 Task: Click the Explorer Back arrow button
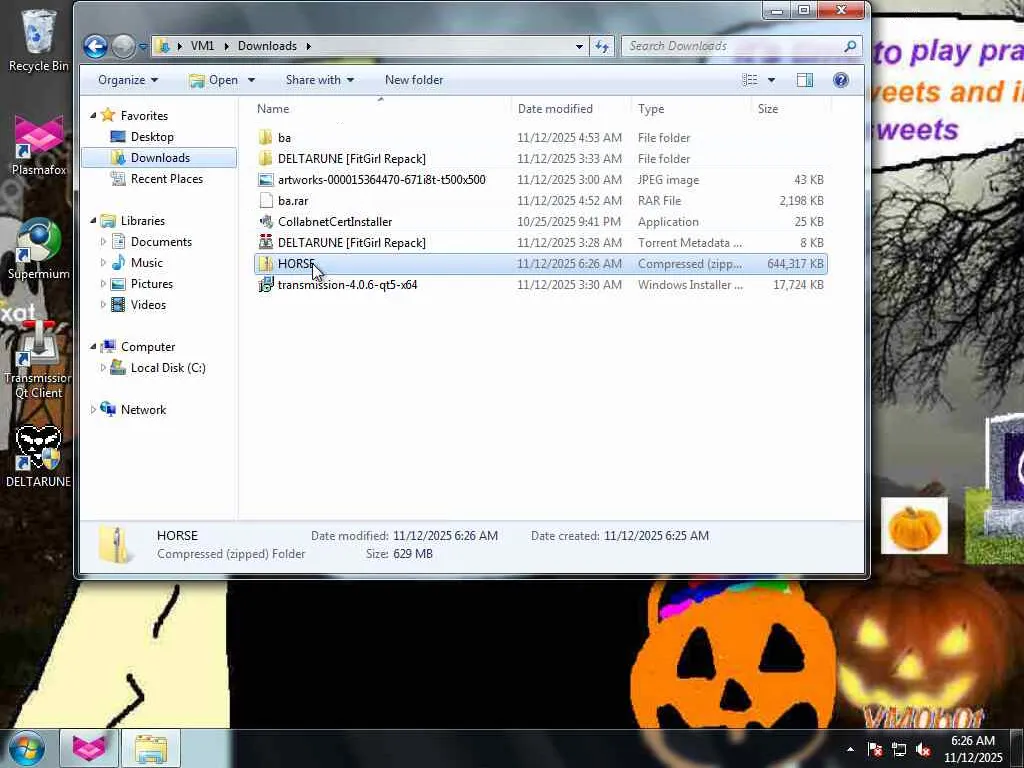95,46
